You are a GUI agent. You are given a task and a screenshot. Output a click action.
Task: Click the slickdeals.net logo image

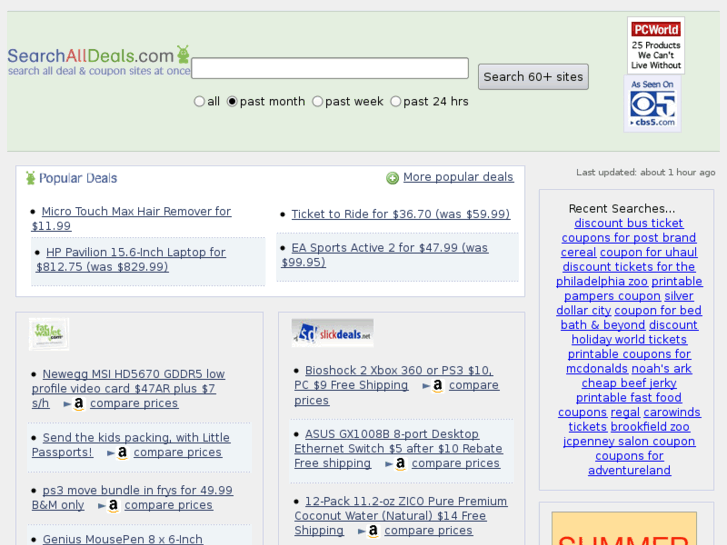tap(332, 333)
